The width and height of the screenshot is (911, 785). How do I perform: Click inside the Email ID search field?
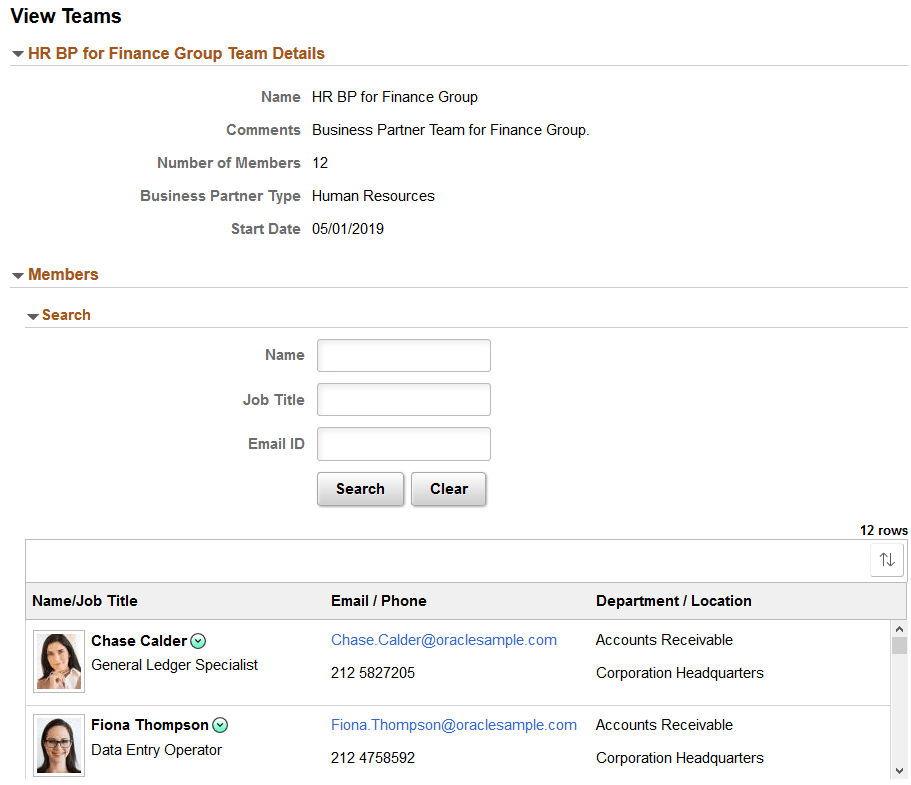[403, 443]
